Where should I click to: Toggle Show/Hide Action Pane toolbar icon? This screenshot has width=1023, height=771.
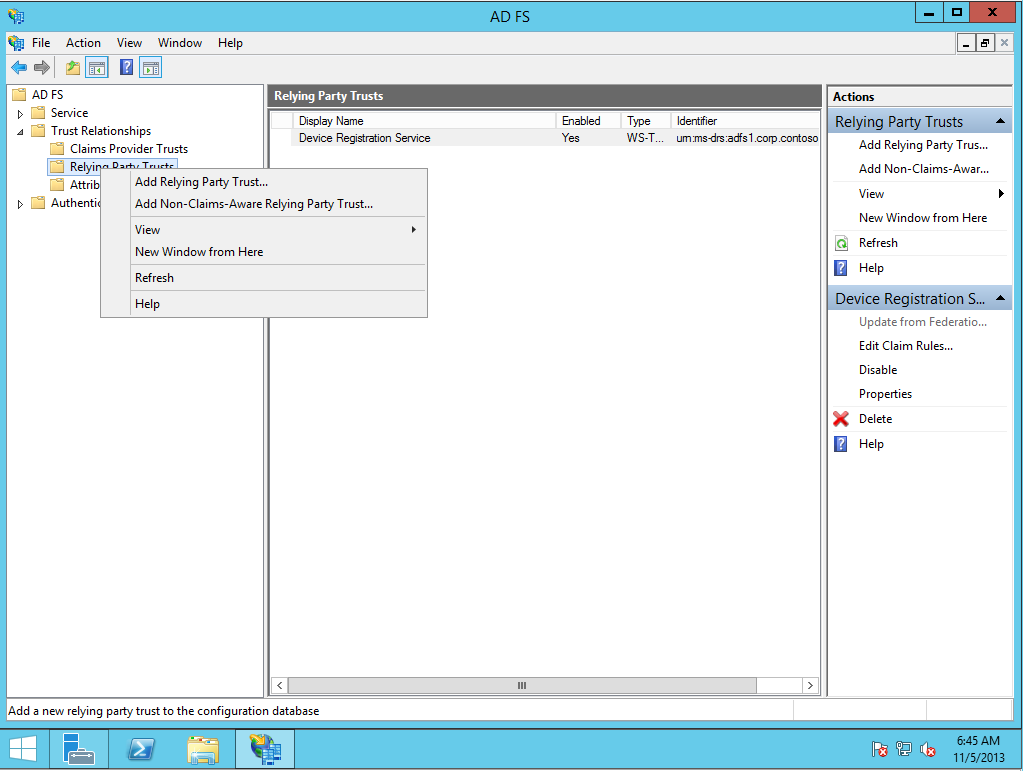151,68
